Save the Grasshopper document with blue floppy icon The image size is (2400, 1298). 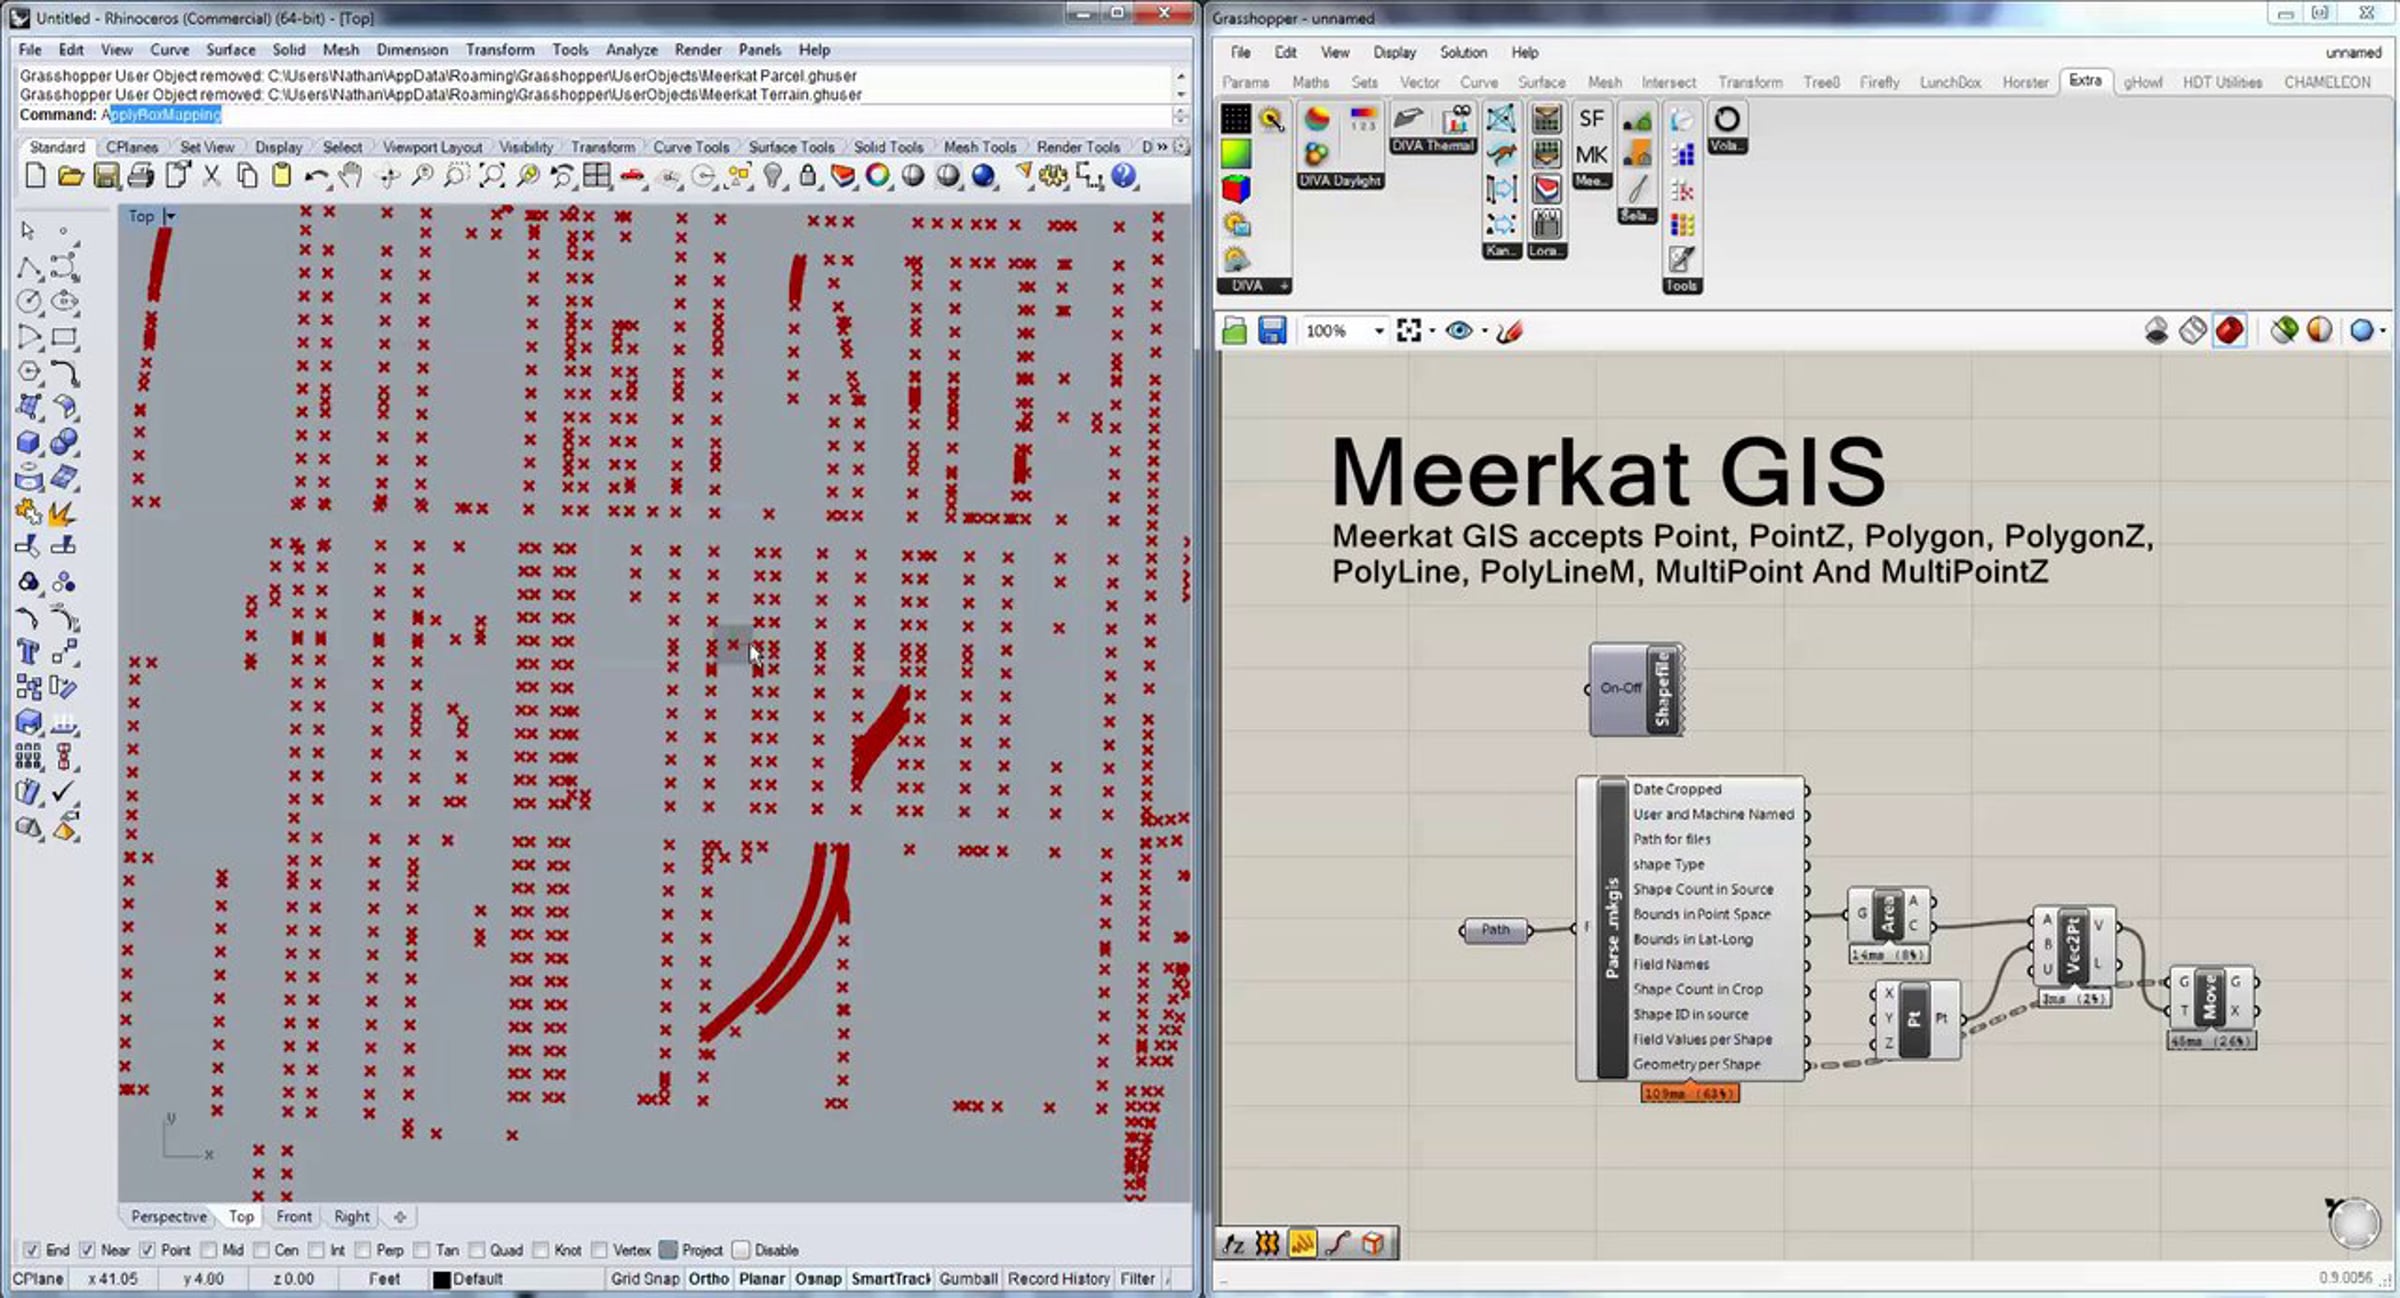[1272, 331]
